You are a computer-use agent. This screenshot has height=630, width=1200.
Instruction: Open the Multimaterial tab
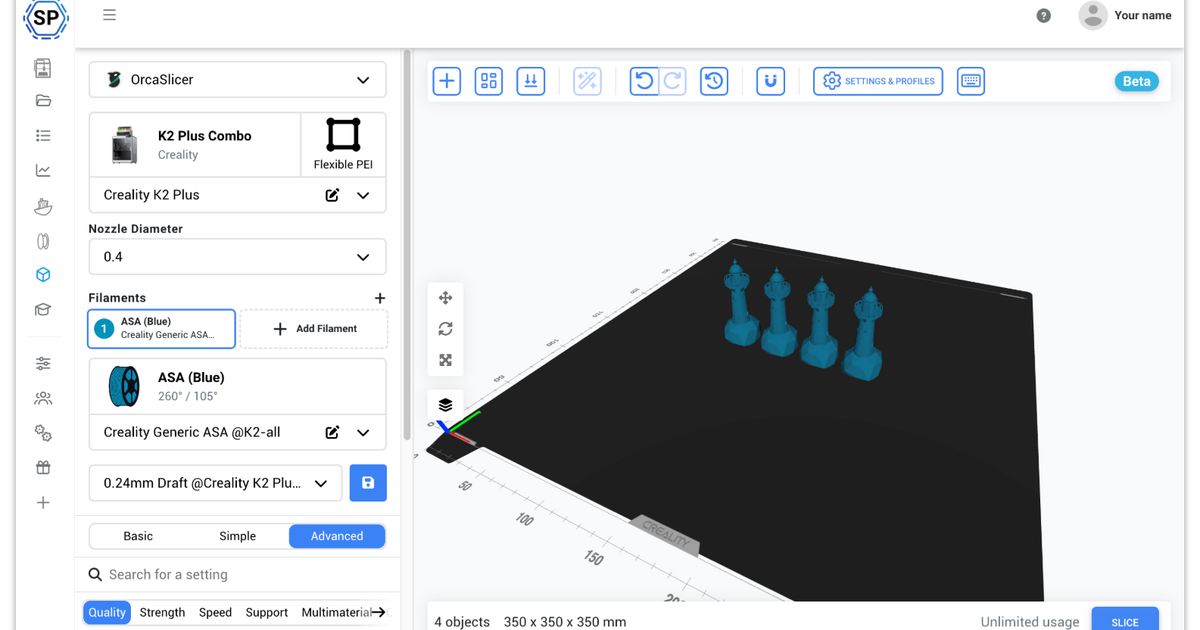(x=336, y=612)
